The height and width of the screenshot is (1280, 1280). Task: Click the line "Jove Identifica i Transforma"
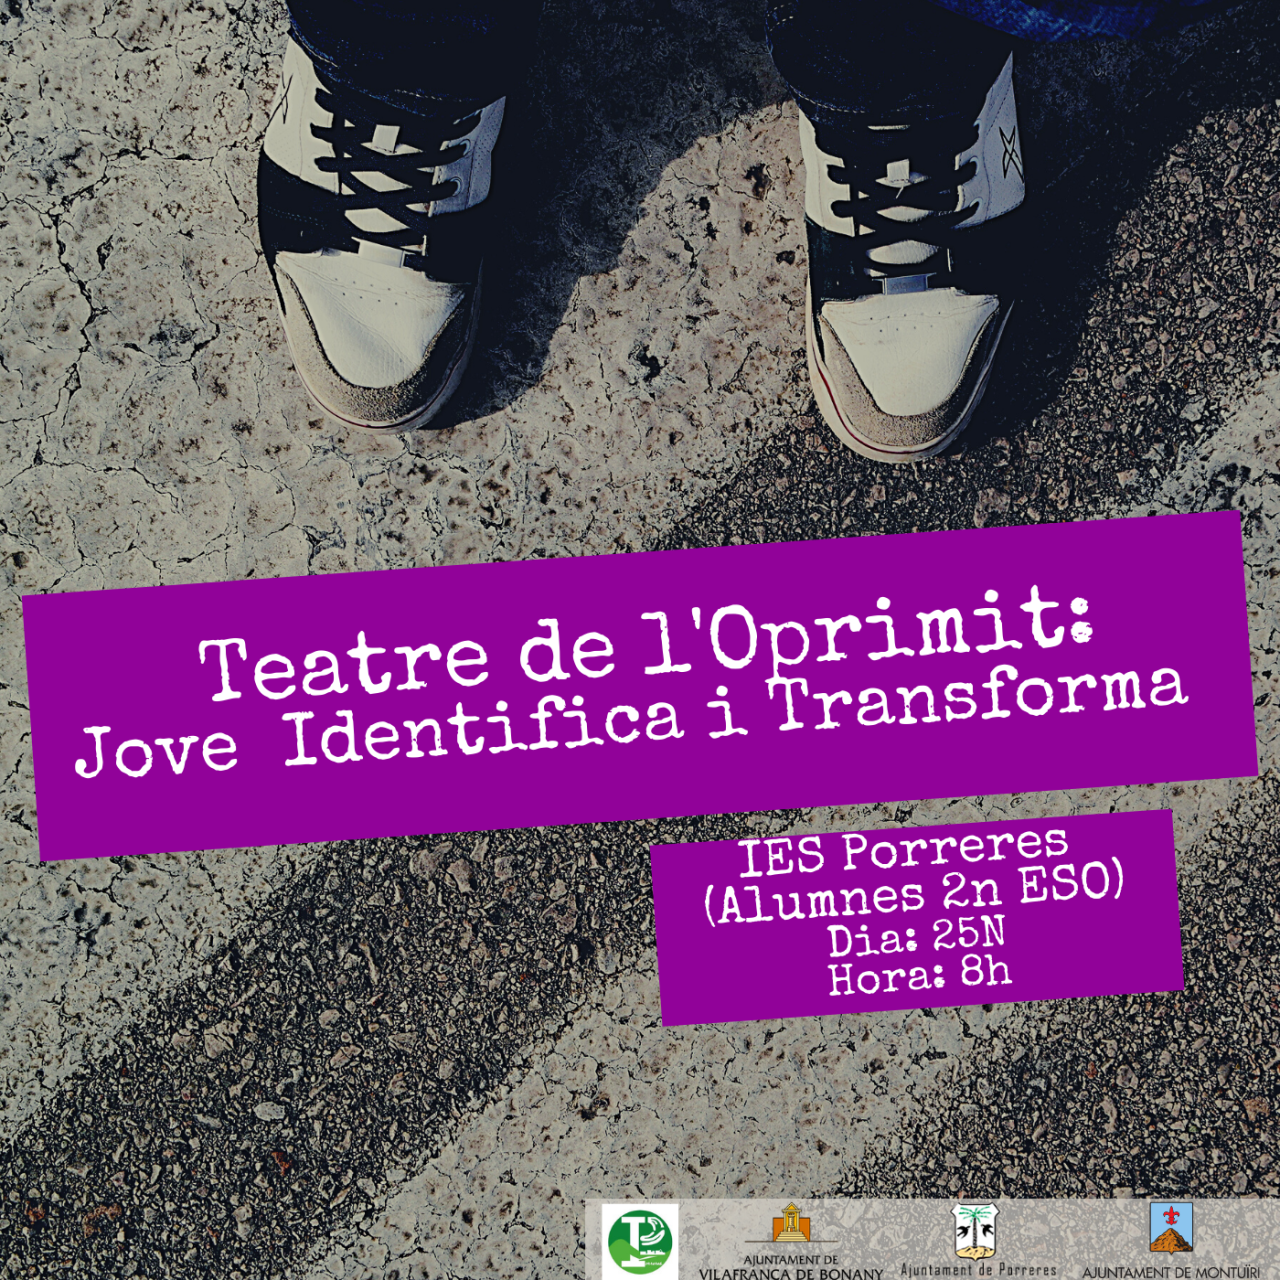(x=631, y=719)
